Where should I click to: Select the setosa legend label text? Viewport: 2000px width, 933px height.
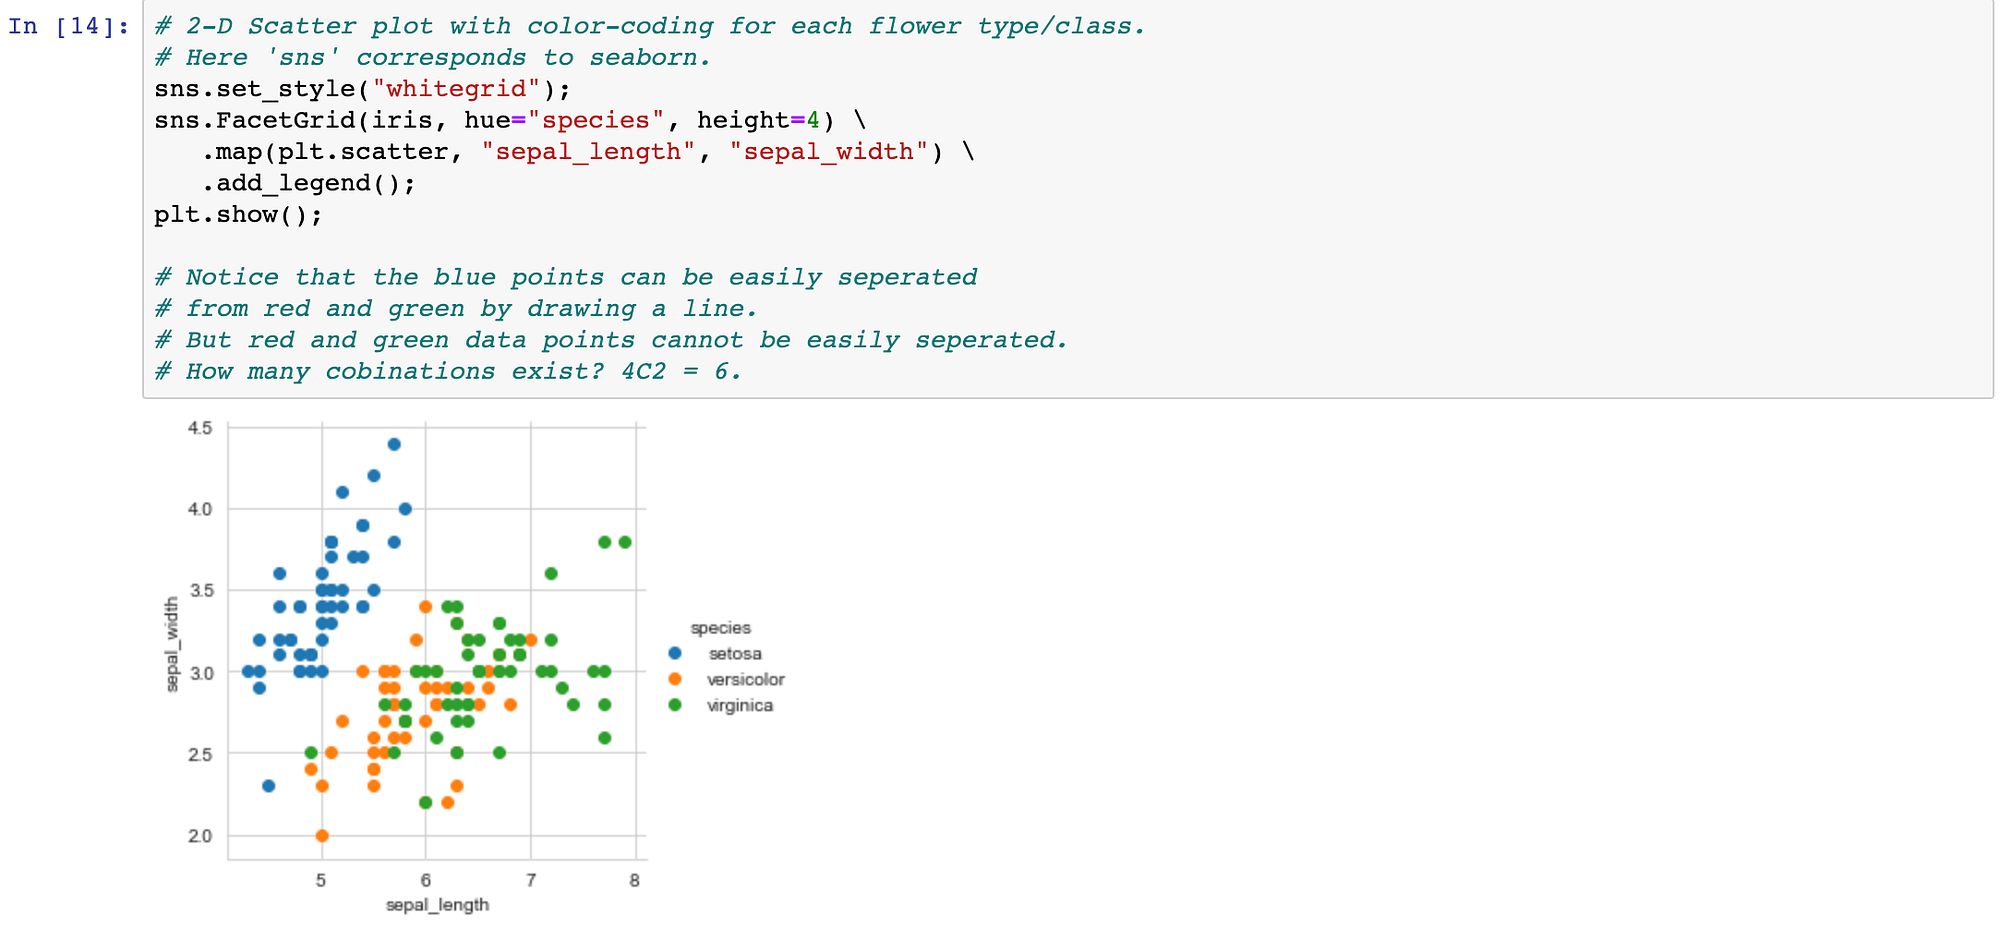coord(734,654)
